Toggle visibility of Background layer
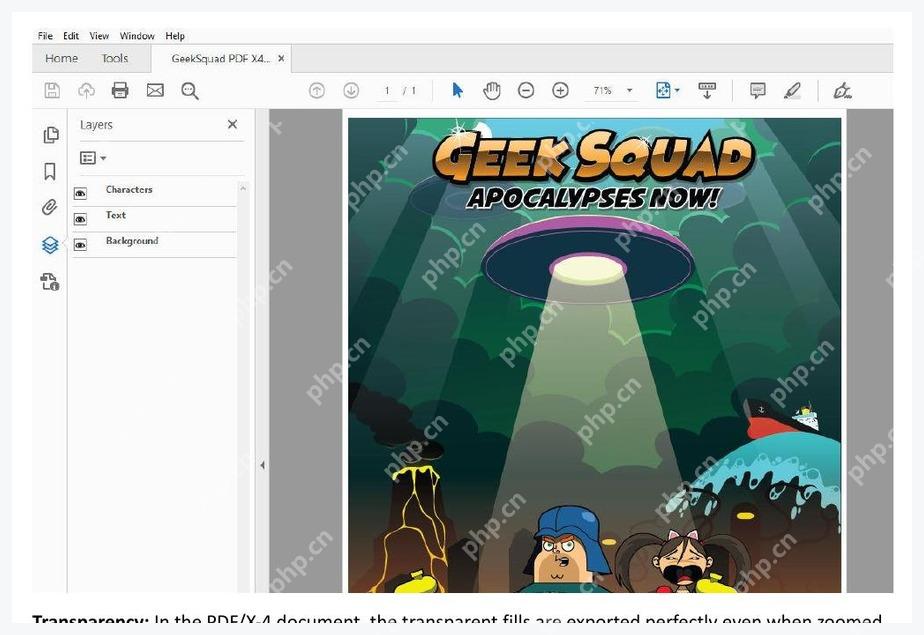Screen dimensions: 924x635 click(80, 244)
